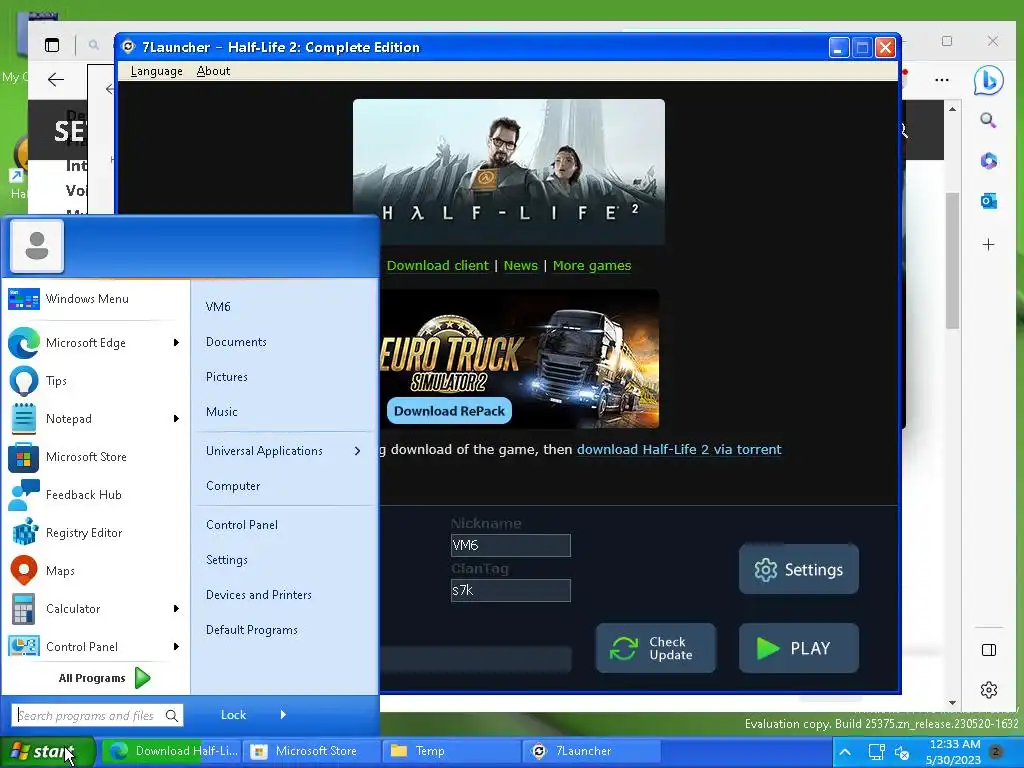Click the search magnifier icon in start menu

(172, 716)
